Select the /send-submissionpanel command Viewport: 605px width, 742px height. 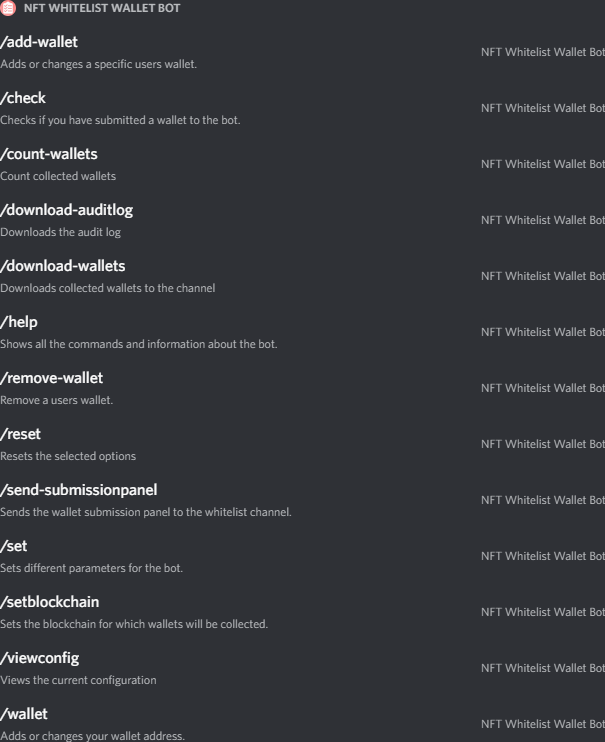click(79, 490)
